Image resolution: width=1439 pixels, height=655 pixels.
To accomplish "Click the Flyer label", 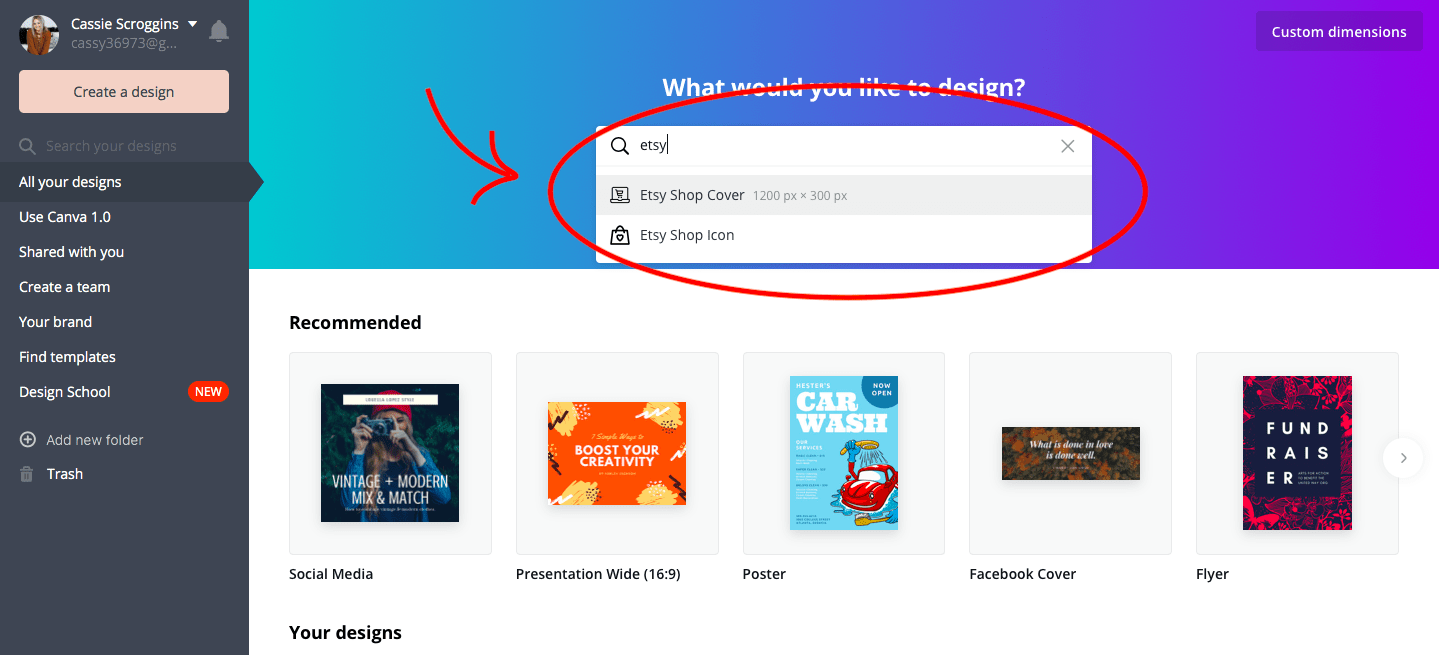I will click(x=1212, y=574).
